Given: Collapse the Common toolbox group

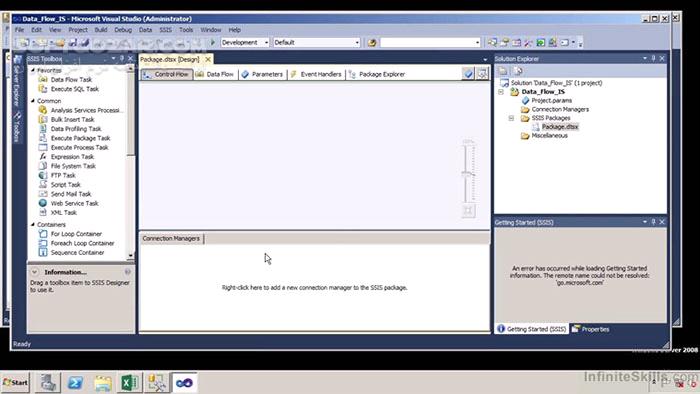Looking at the screenshot, I should pos(33,101).
